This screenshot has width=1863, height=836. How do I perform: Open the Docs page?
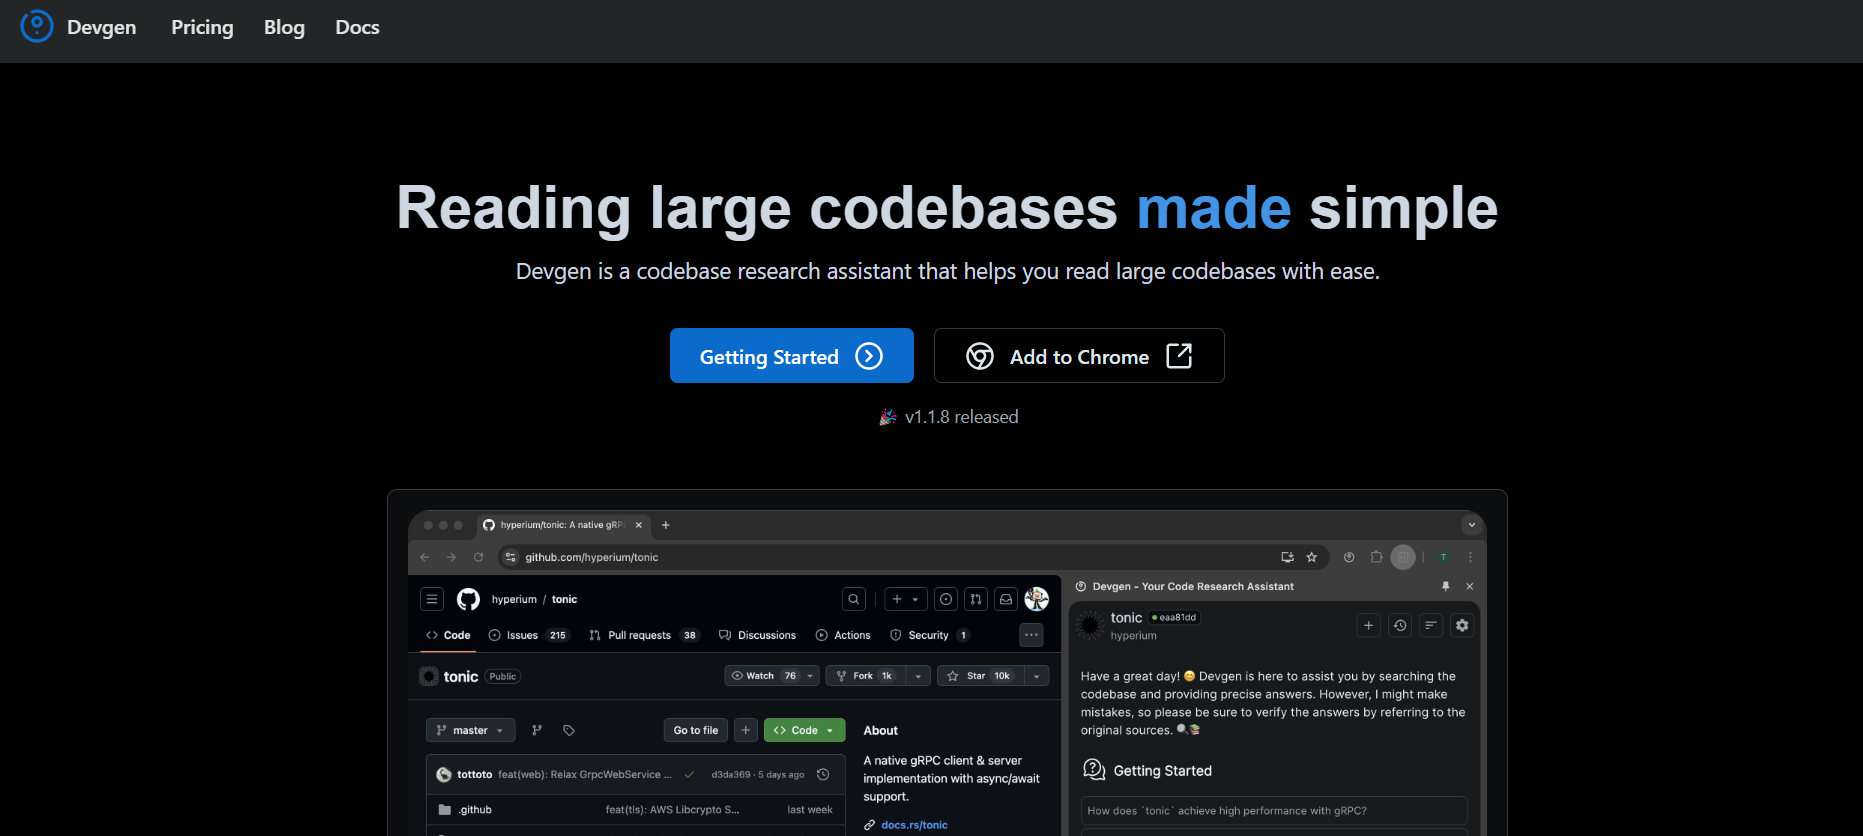[x=357, y=27]
